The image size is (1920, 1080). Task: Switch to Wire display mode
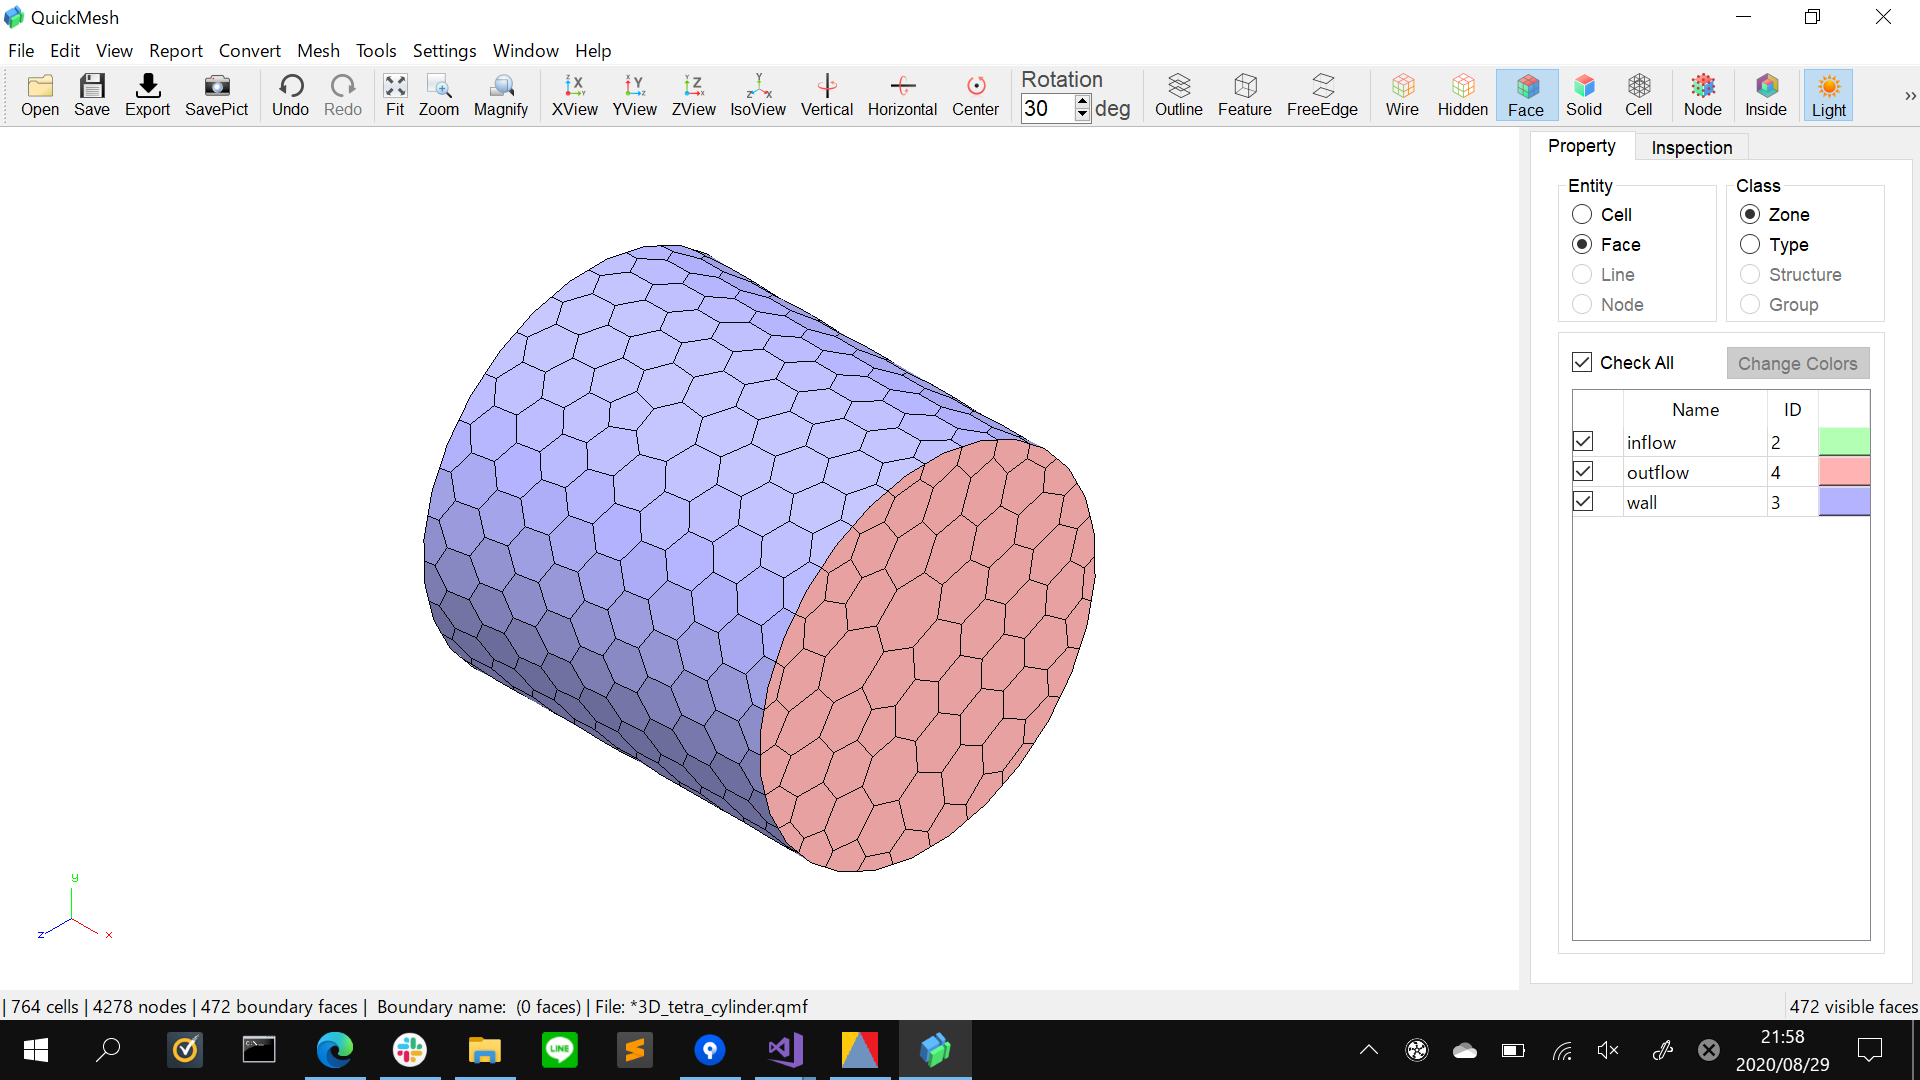pos(1402,95)
